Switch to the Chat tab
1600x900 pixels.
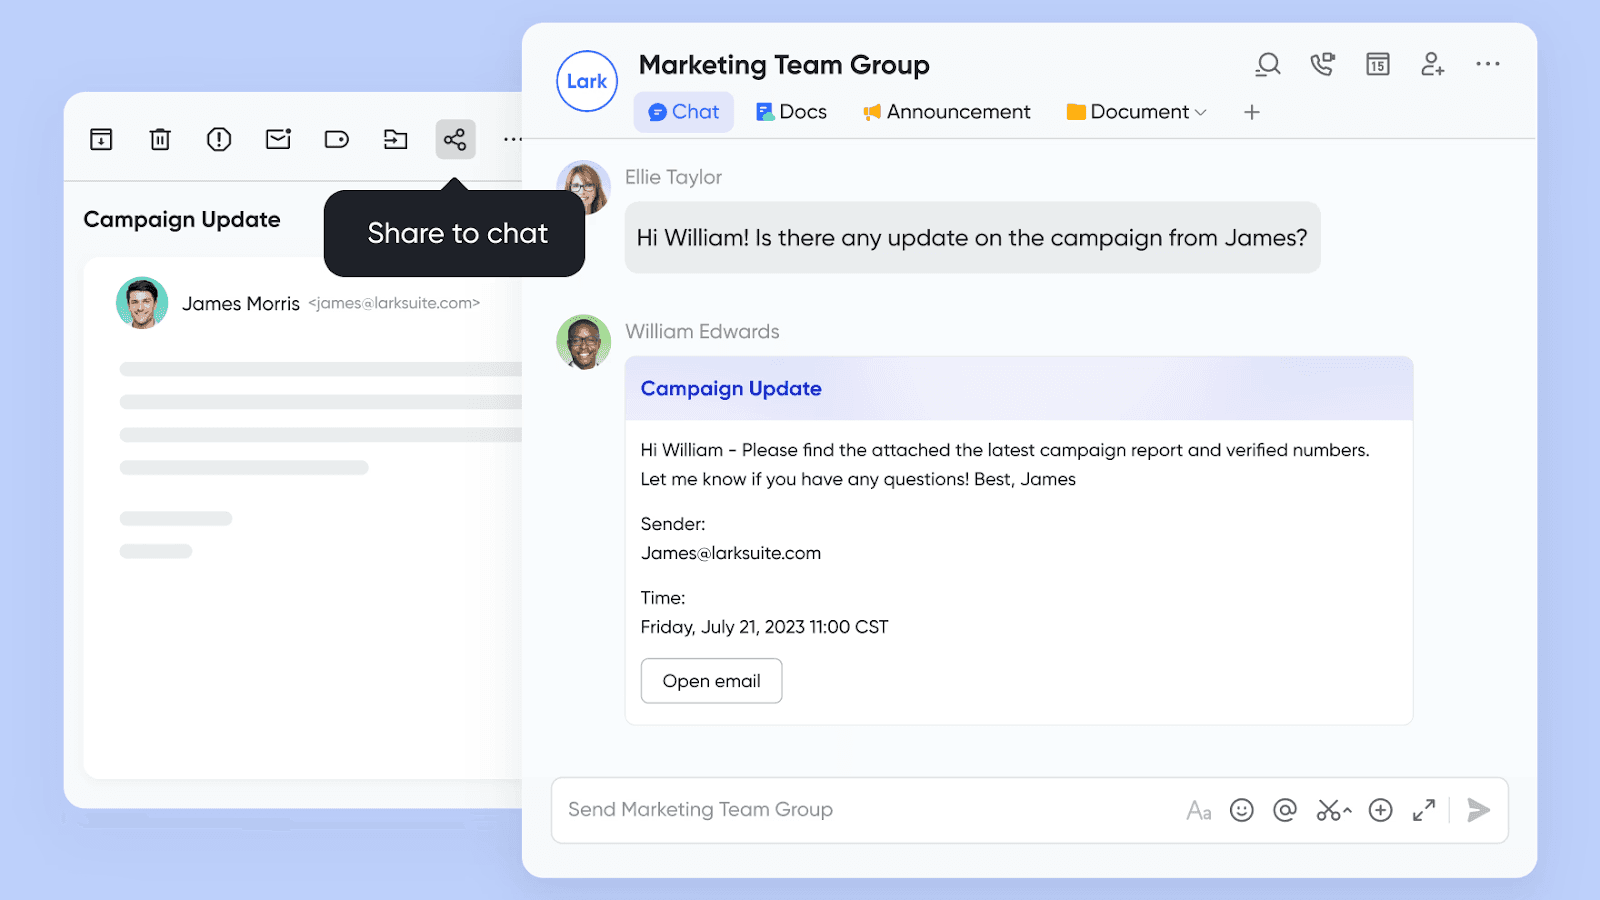tap(684, 112)
